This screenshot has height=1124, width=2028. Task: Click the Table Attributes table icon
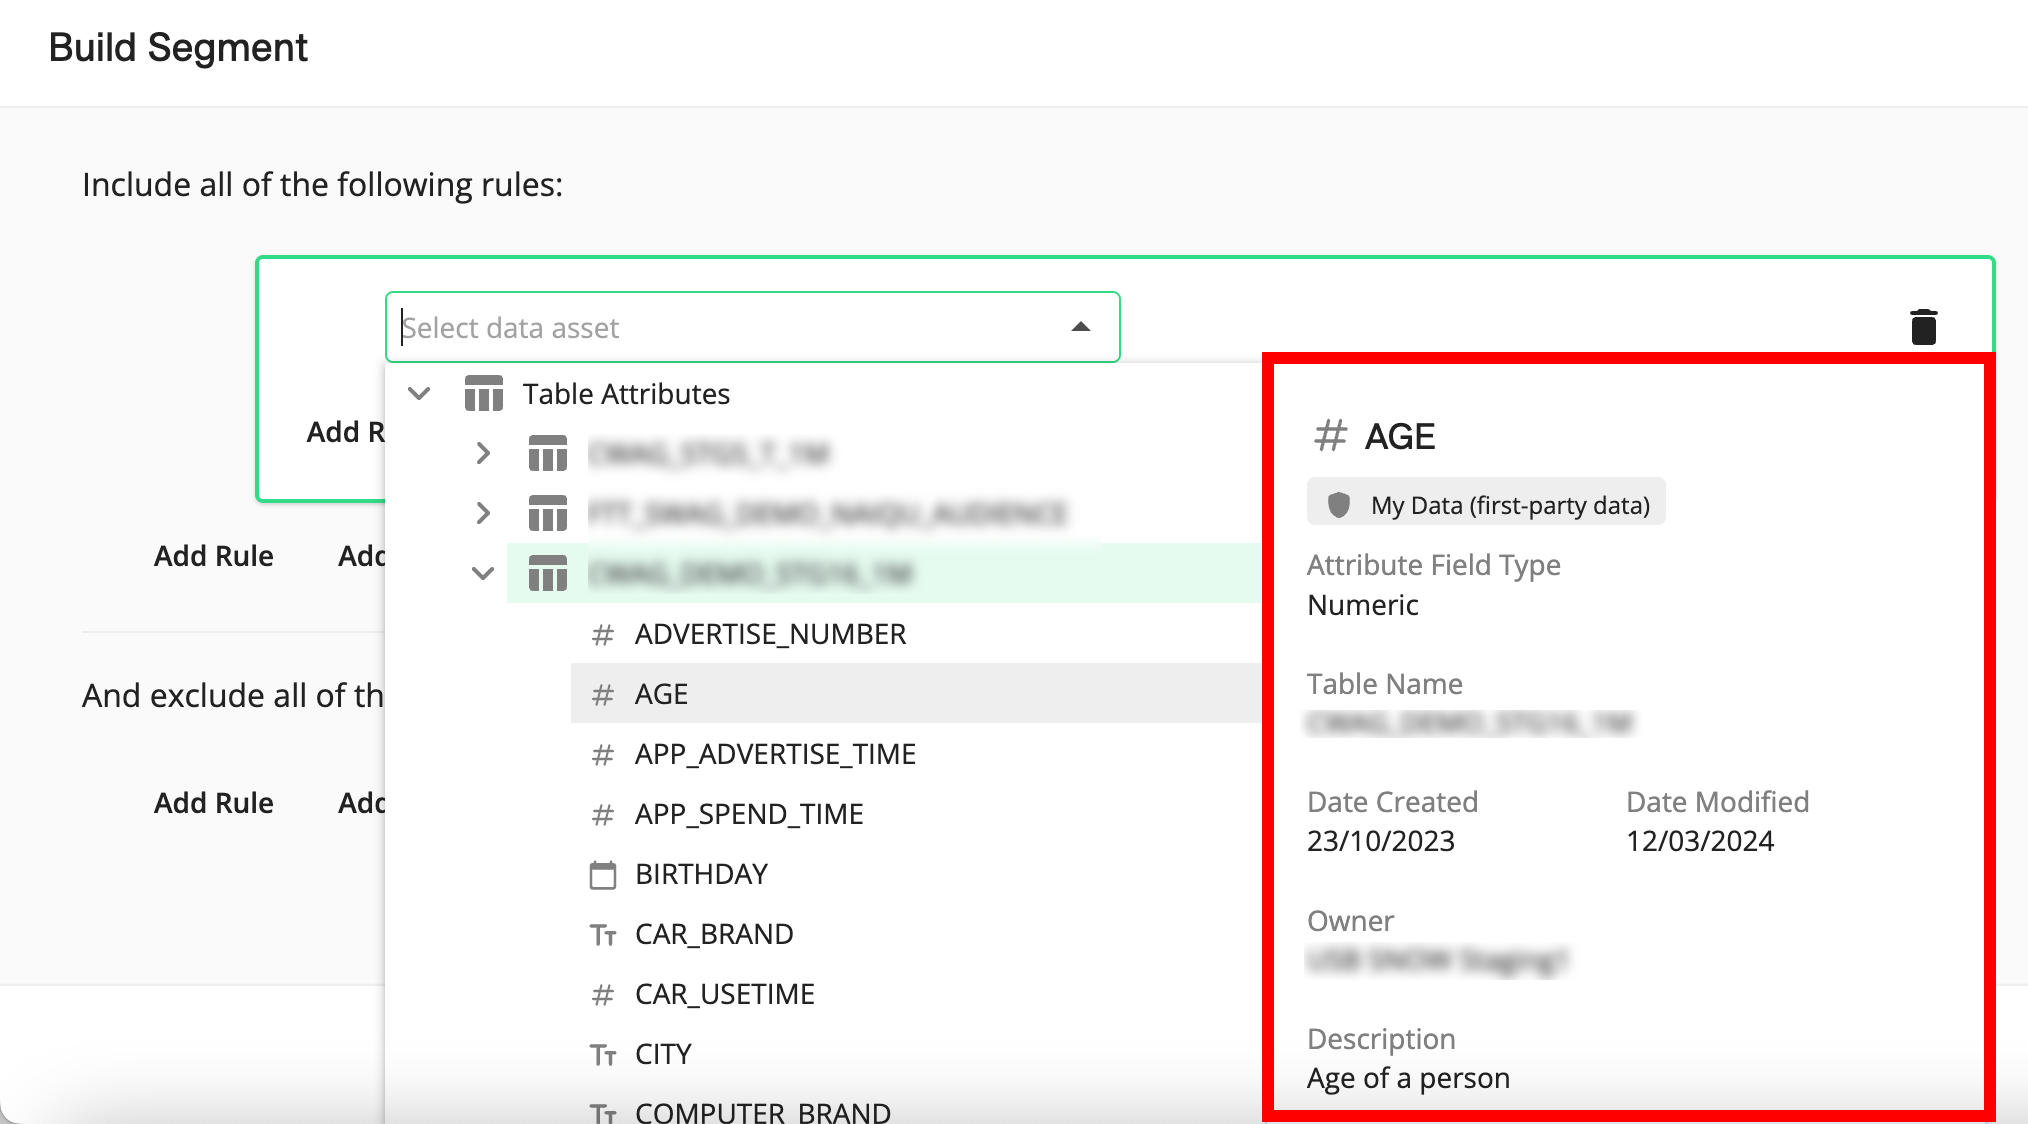point(484,394)
